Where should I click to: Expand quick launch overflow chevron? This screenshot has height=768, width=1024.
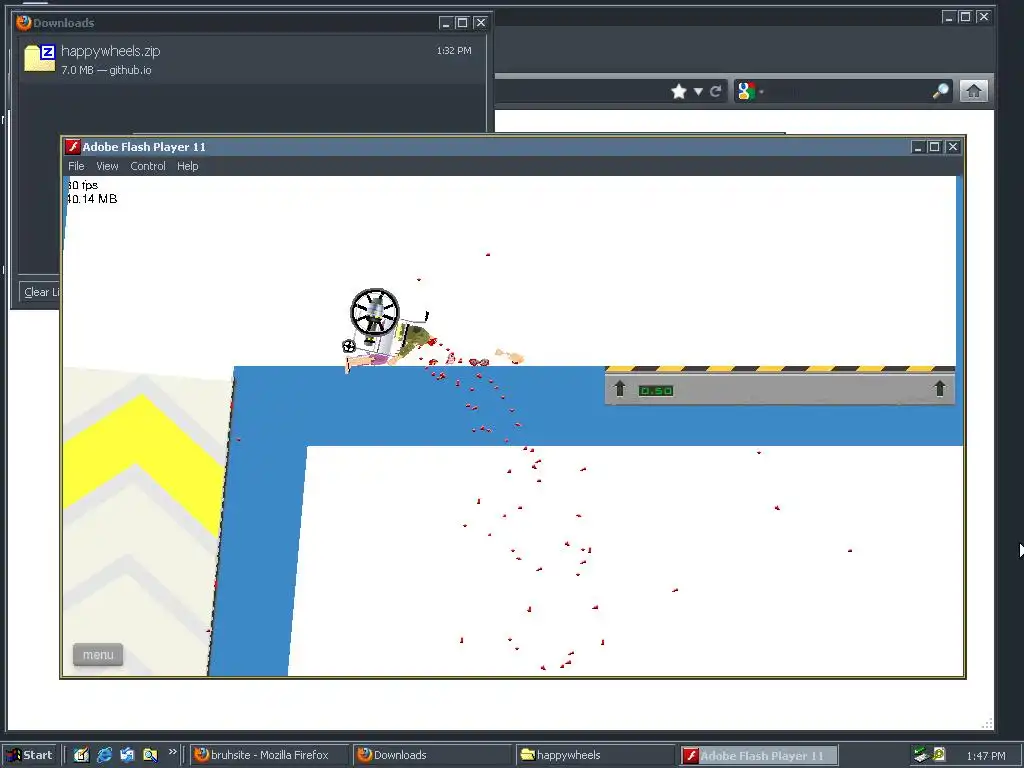pos(172,752)
